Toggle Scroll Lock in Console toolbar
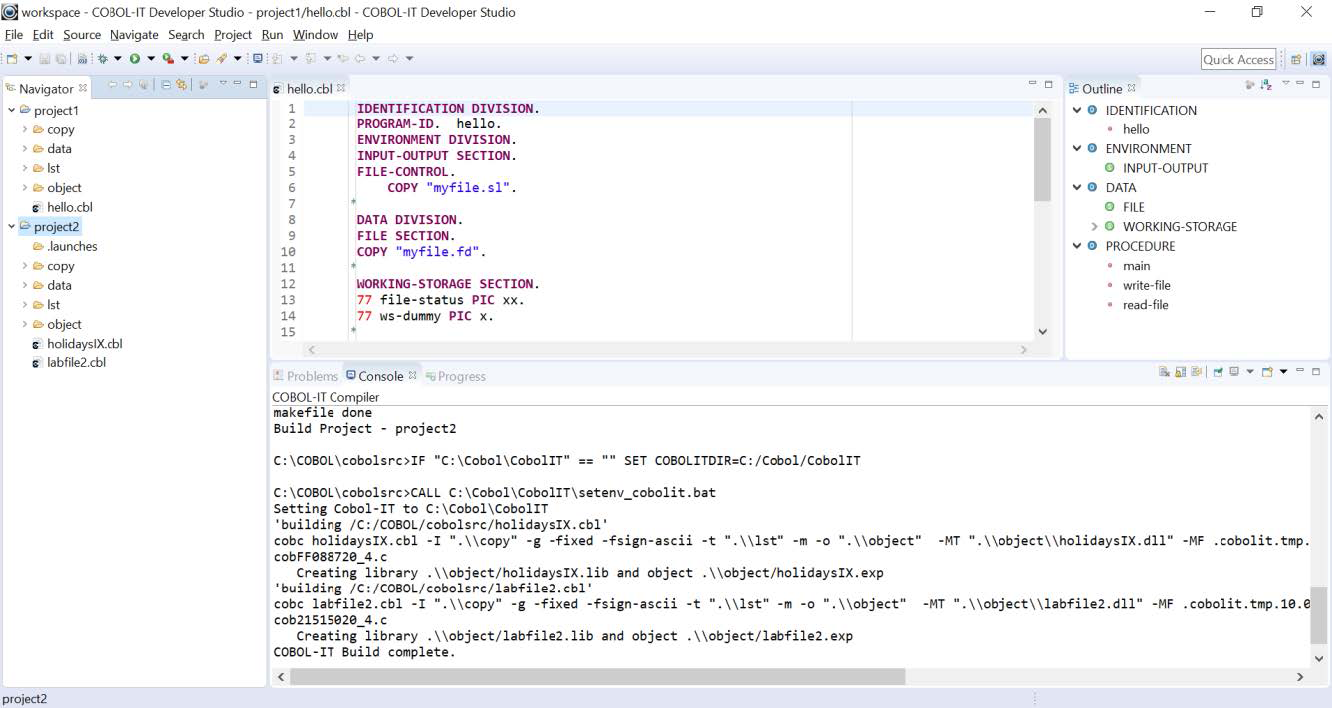This screenshot has height=708, width=1332. [1180, 372]
